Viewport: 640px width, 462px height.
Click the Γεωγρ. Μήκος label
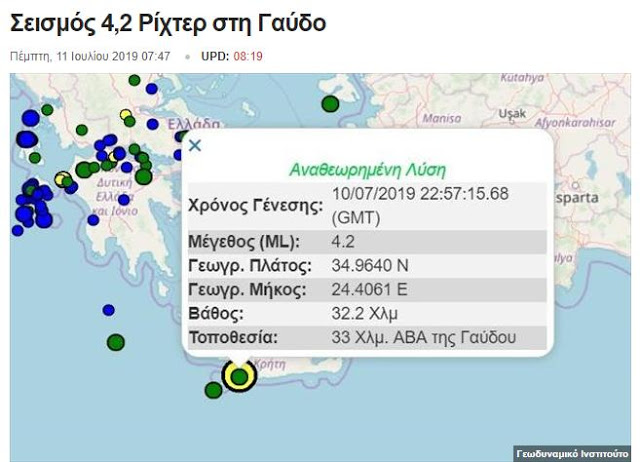247,290
